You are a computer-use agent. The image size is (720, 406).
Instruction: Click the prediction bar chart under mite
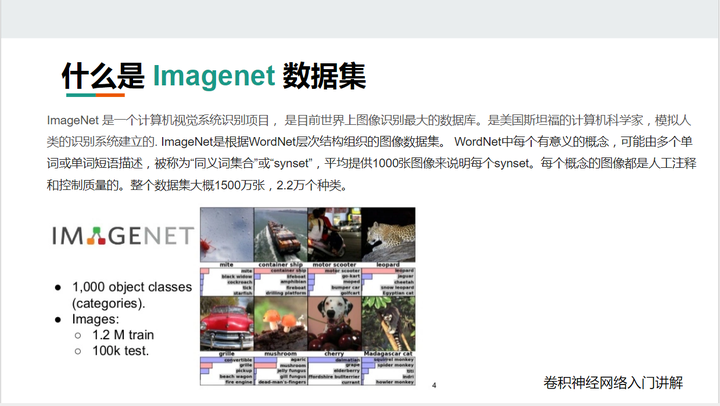pyautogui.click(x=227, y=282)
